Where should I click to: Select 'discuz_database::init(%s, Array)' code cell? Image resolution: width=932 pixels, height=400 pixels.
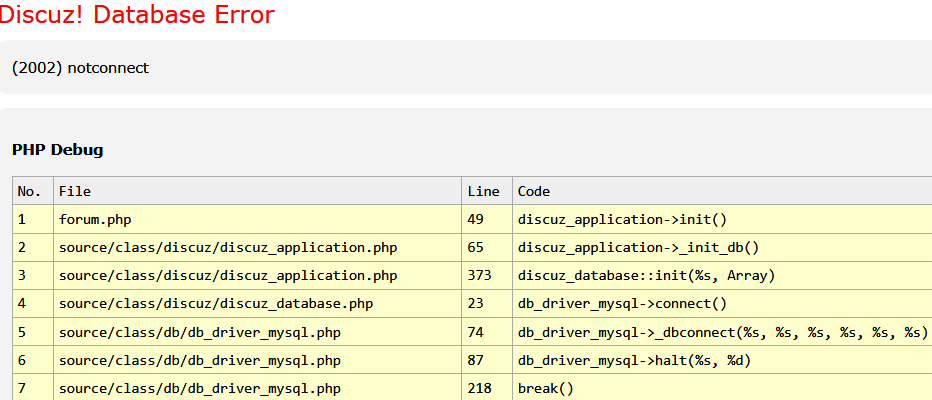point(722,276)
